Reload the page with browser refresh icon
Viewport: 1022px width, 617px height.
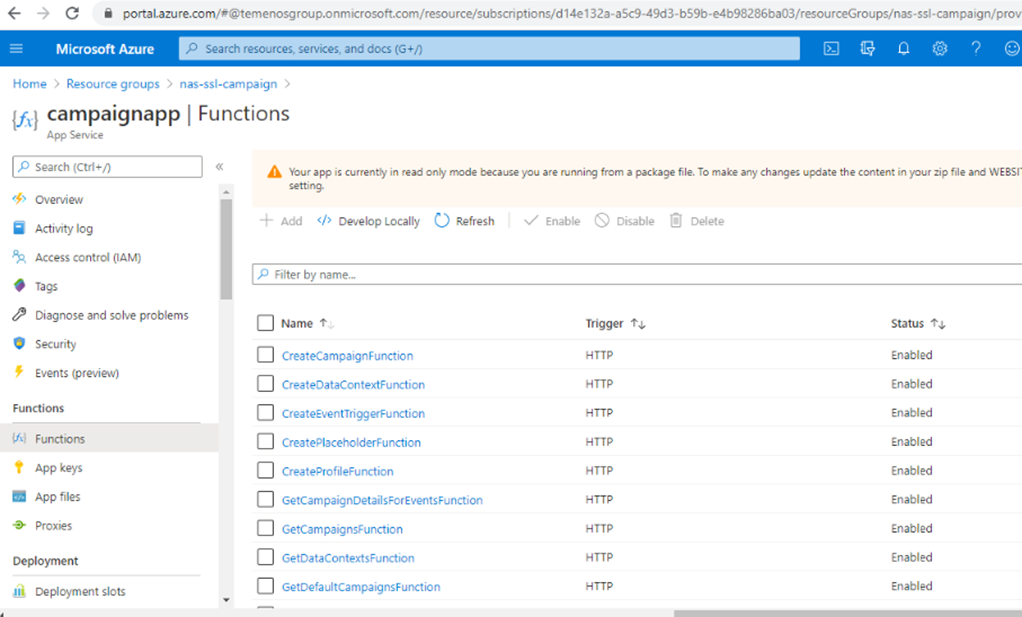click(72, 14)
